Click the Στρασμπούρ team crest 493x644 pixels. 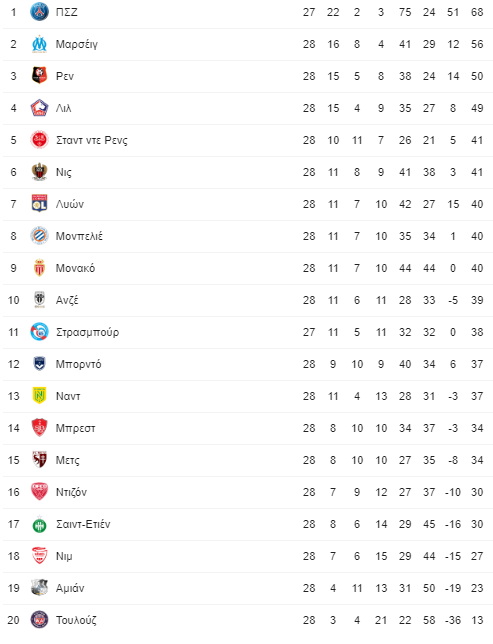39,332
